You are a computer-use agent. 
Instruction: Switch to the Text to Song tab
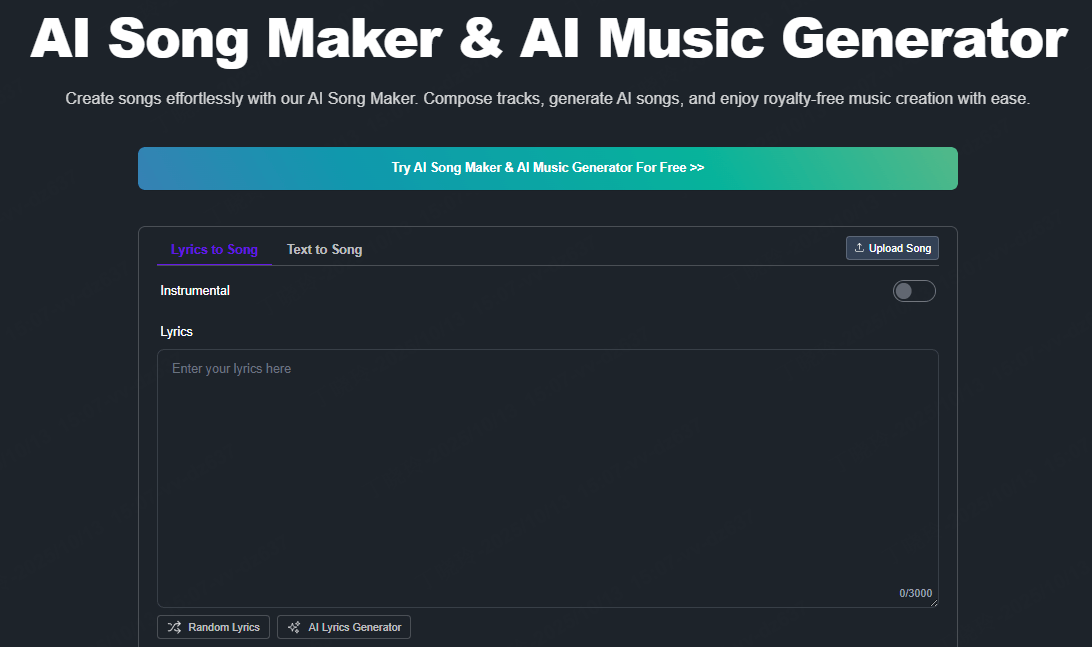click(324, 249)
